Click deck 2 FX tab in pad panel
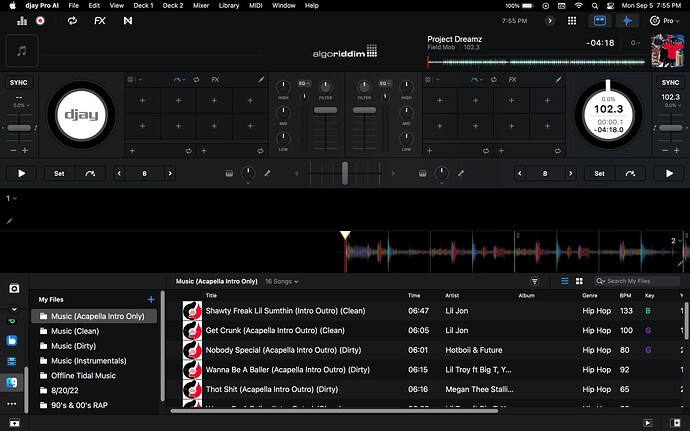This screenshot has width=690, height=431. point(513,80)
